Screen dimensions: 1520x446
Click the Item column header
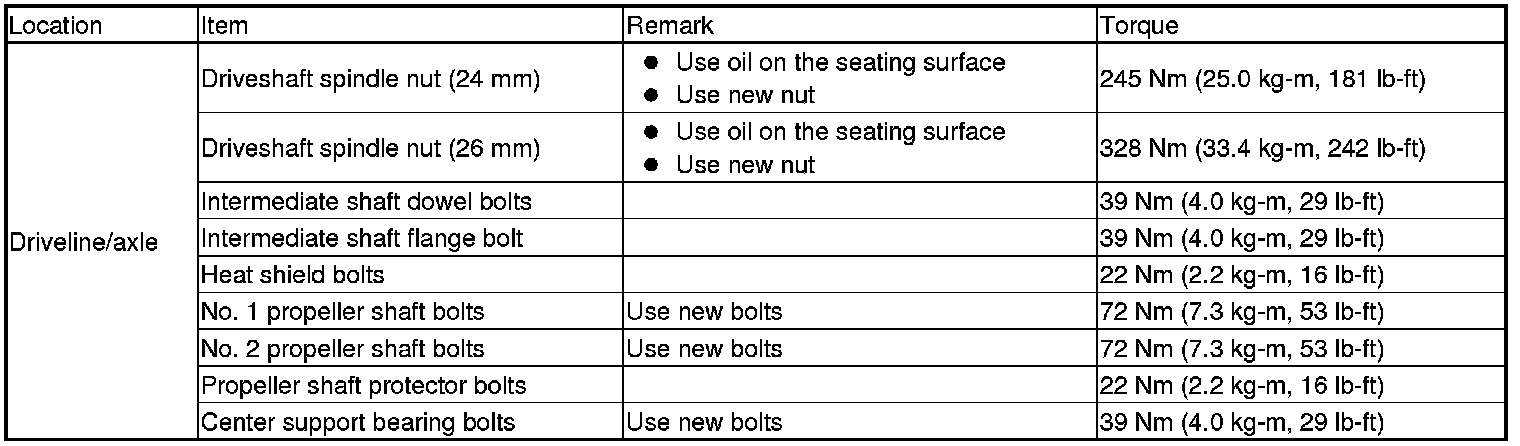click(225, 26)
